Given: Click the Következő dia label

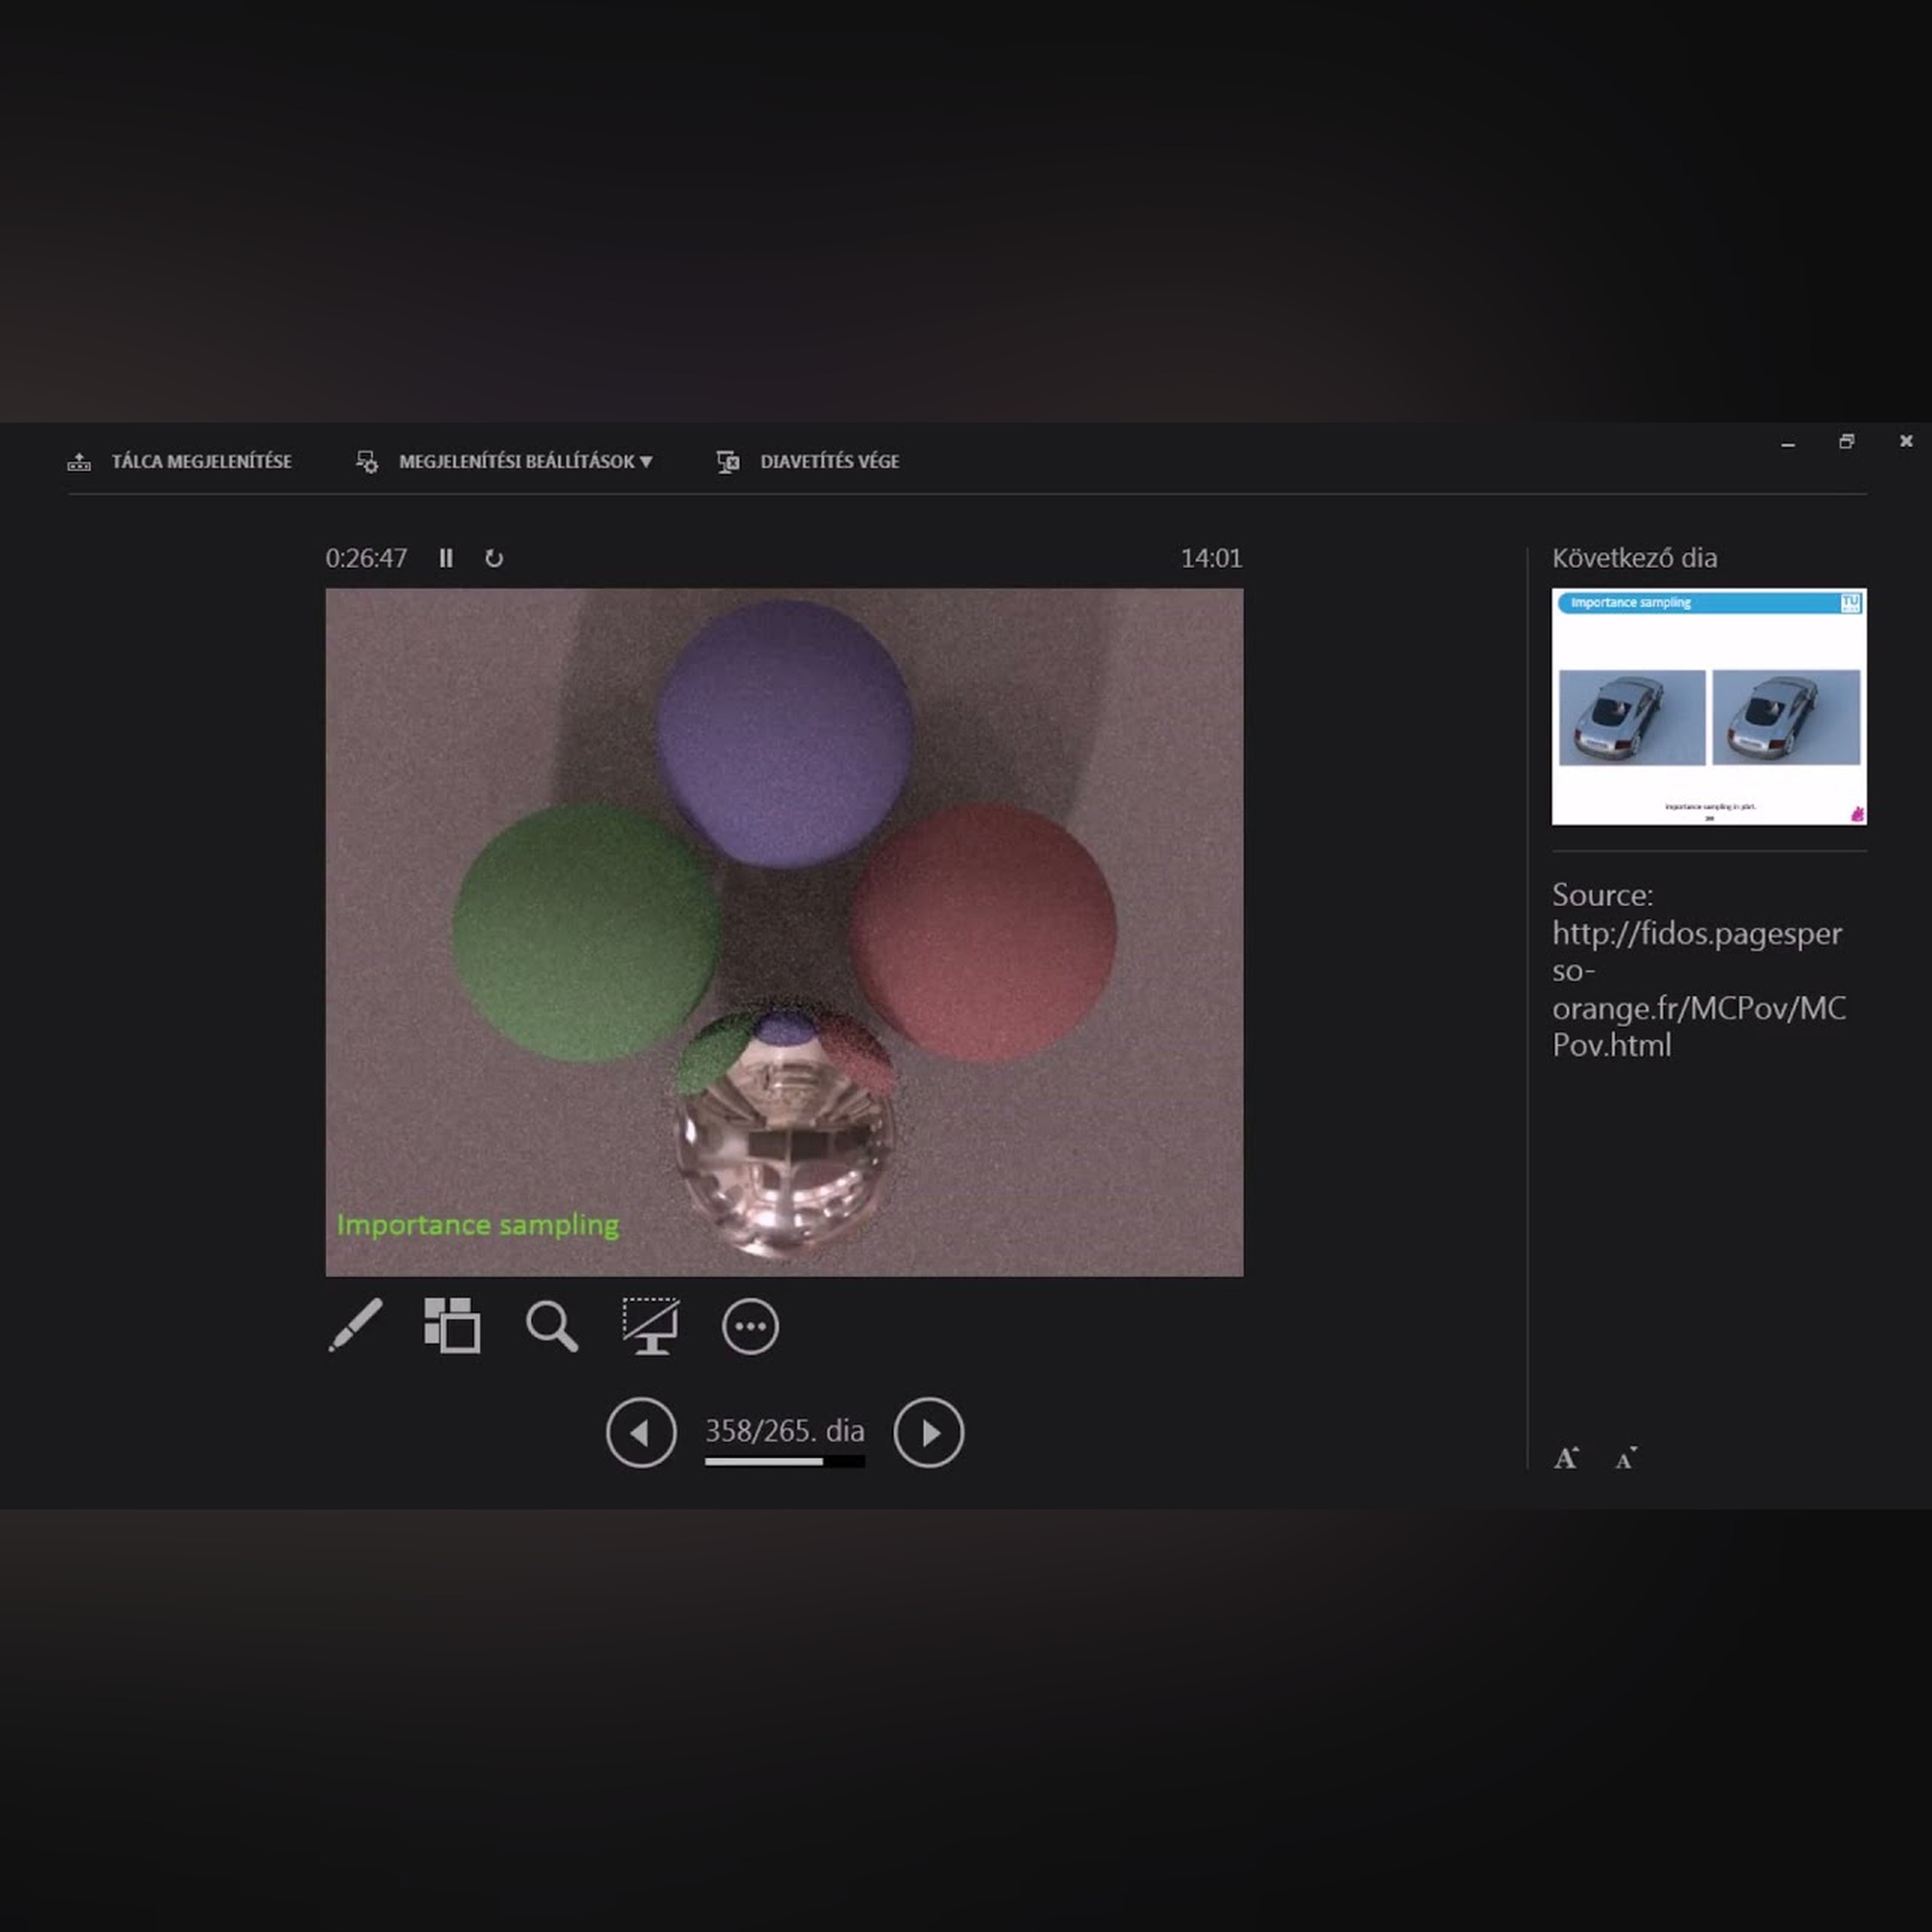Looking at the screenshot, I should coord(1634,558).
